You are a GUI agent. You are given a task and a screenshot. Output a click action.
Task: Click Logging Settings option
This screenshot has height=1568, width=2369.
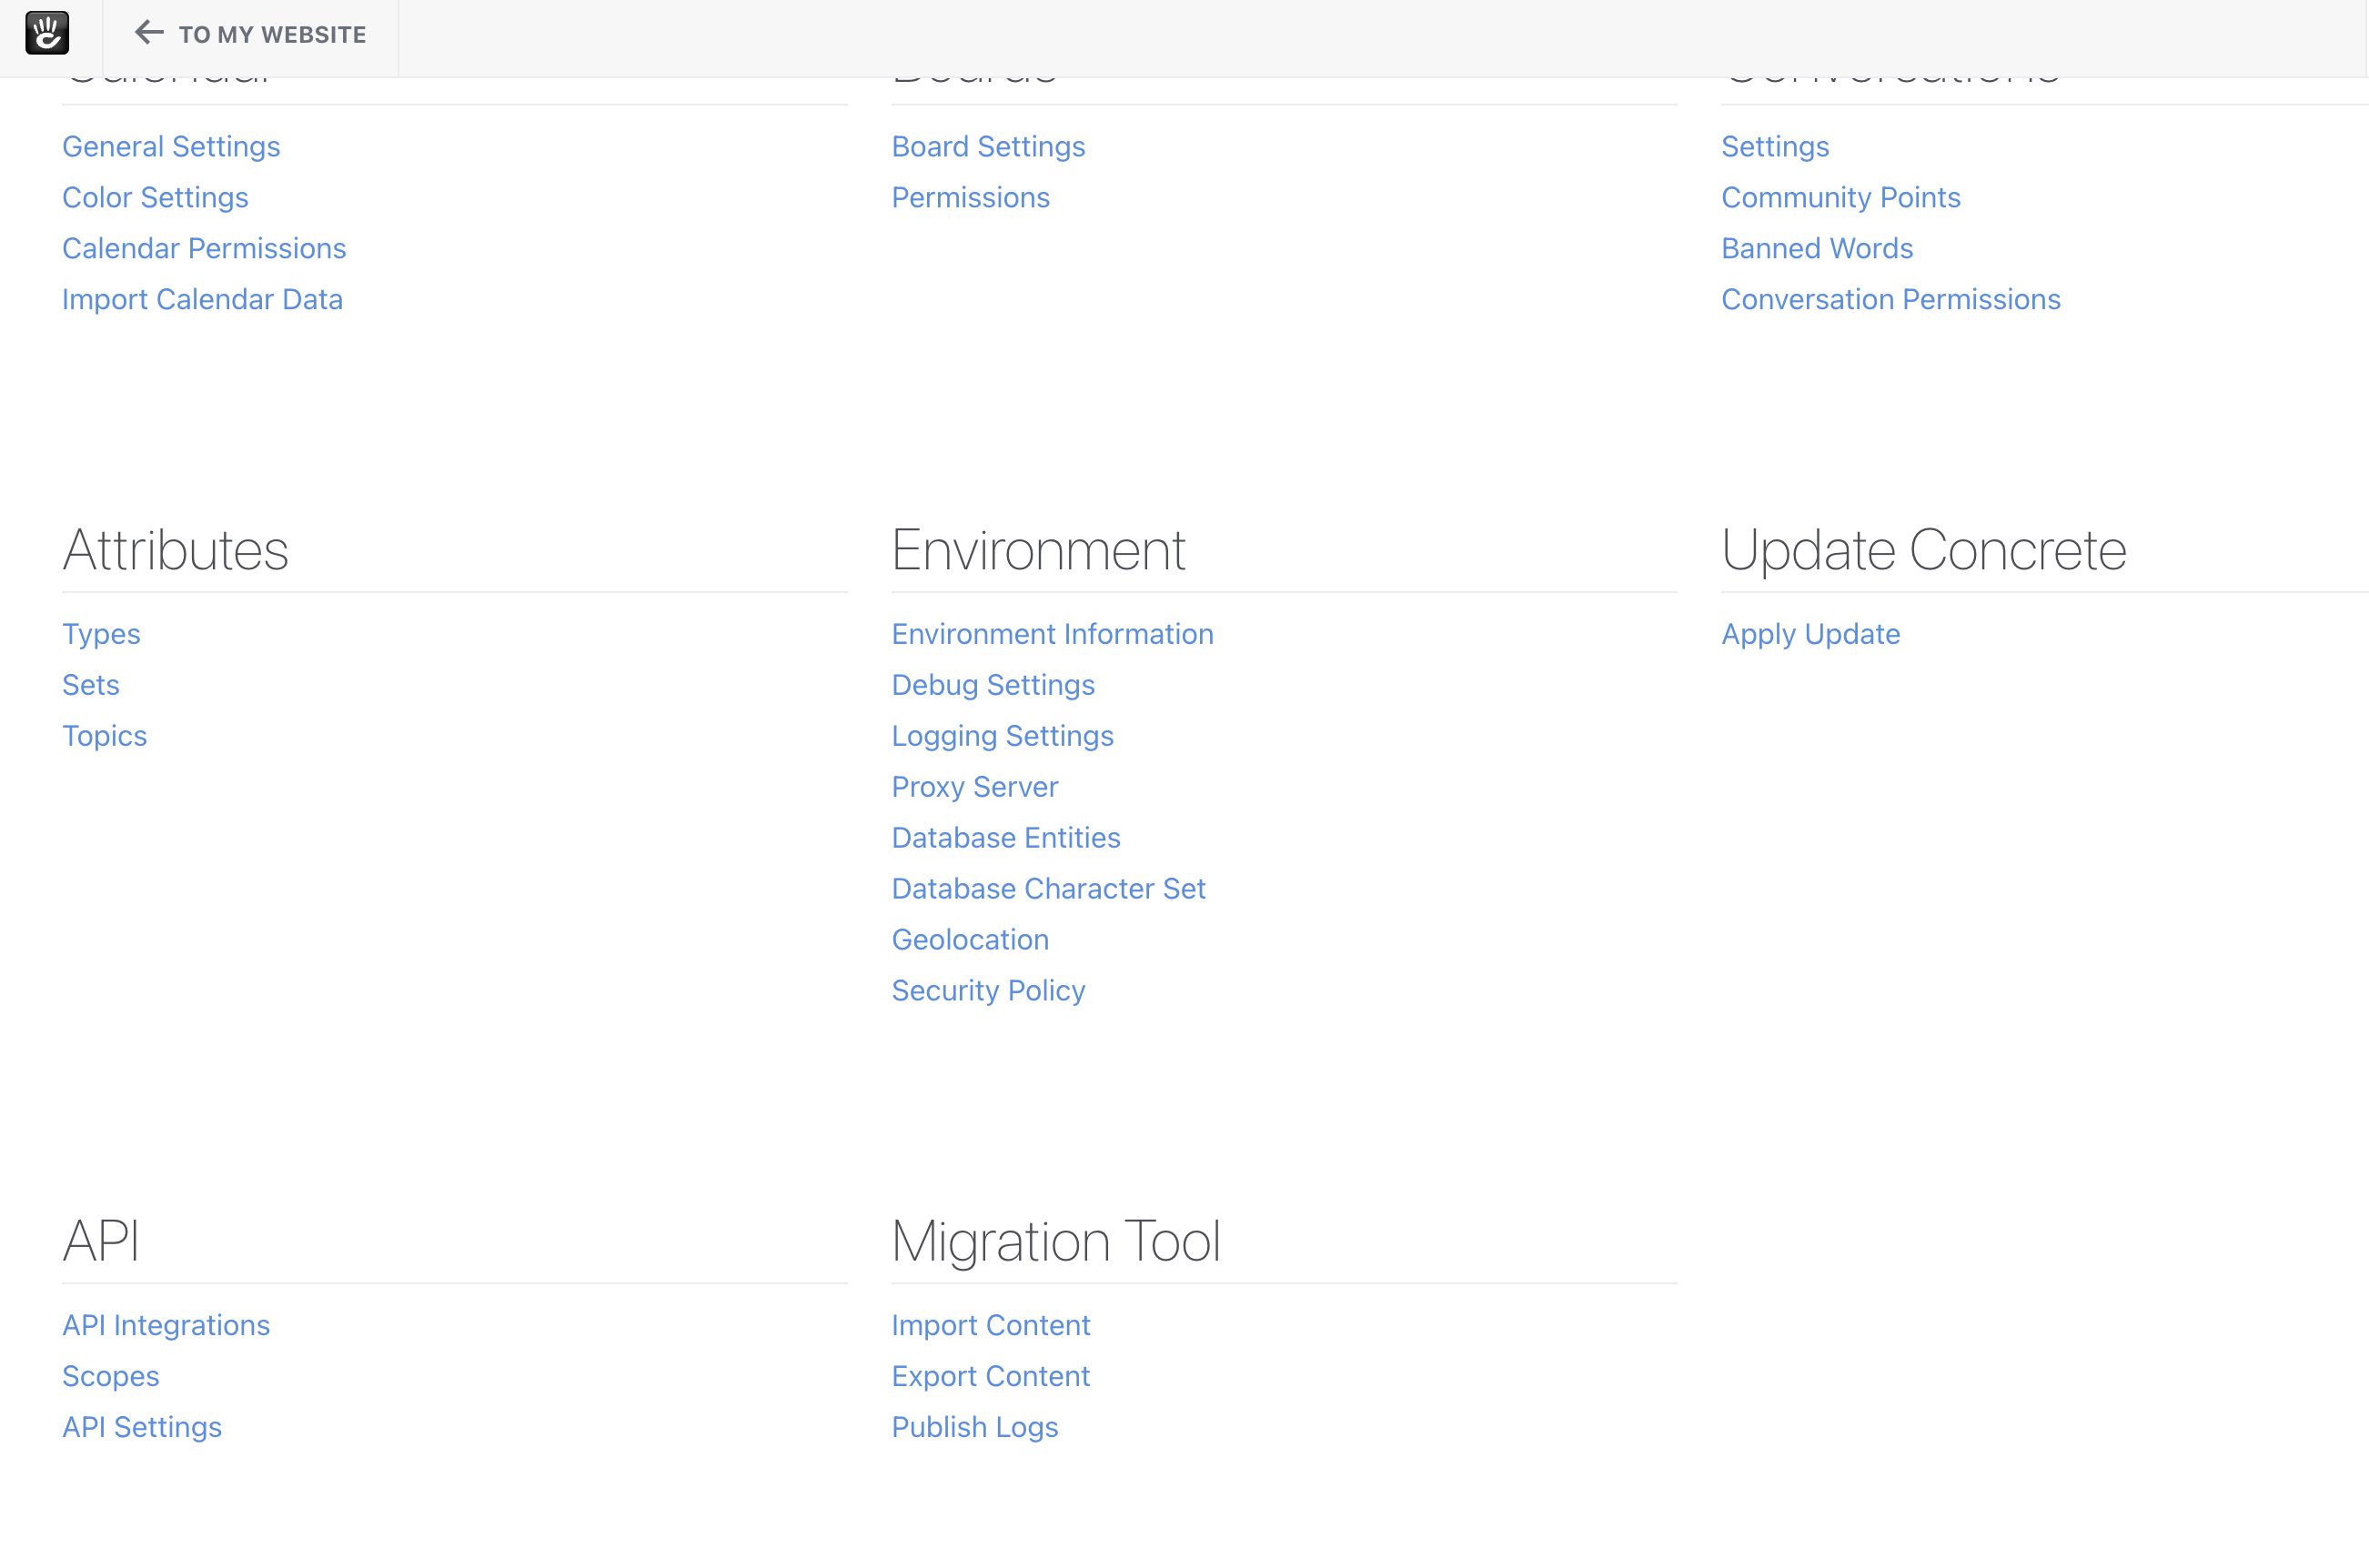click(x=1003, y=735)
